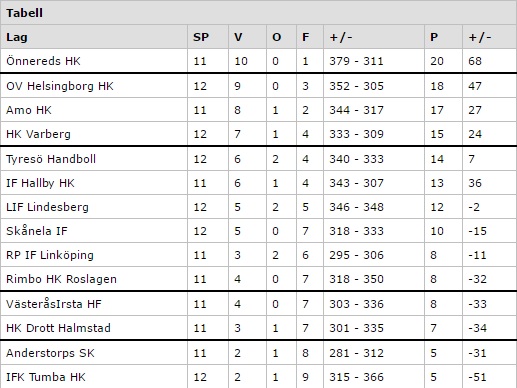
Task: Click Önnereds HK goals cell 379 - 311
Action: coord(357,61)
